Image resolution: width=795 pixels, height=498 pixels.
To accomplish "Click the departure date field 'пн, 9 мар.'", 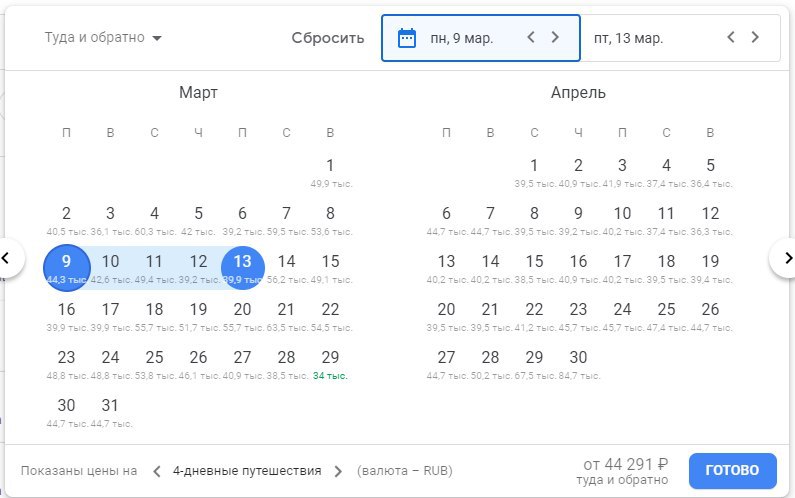I will tap(462, 38).
